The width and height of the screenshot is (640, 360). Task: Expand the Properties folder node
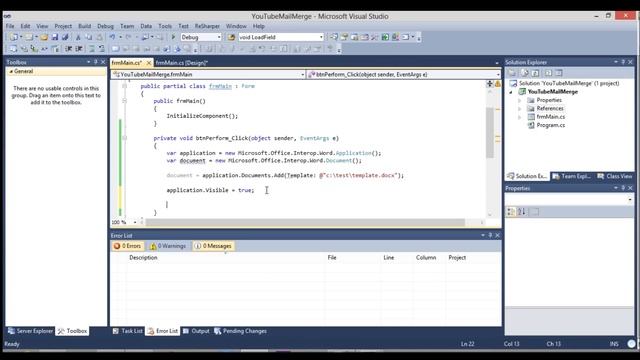pyautogui.click(x=520, y=100)
